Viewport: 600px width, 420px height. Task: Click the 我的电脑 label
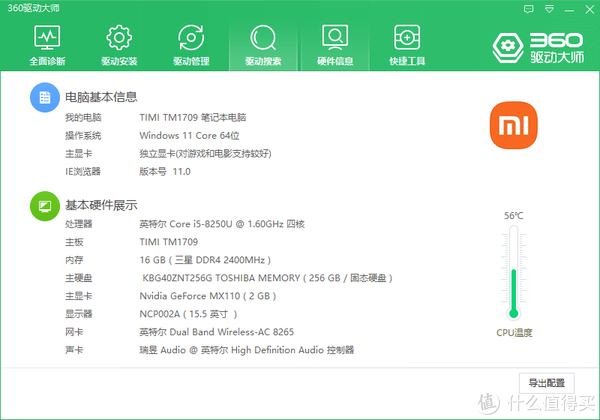(83, 117)
